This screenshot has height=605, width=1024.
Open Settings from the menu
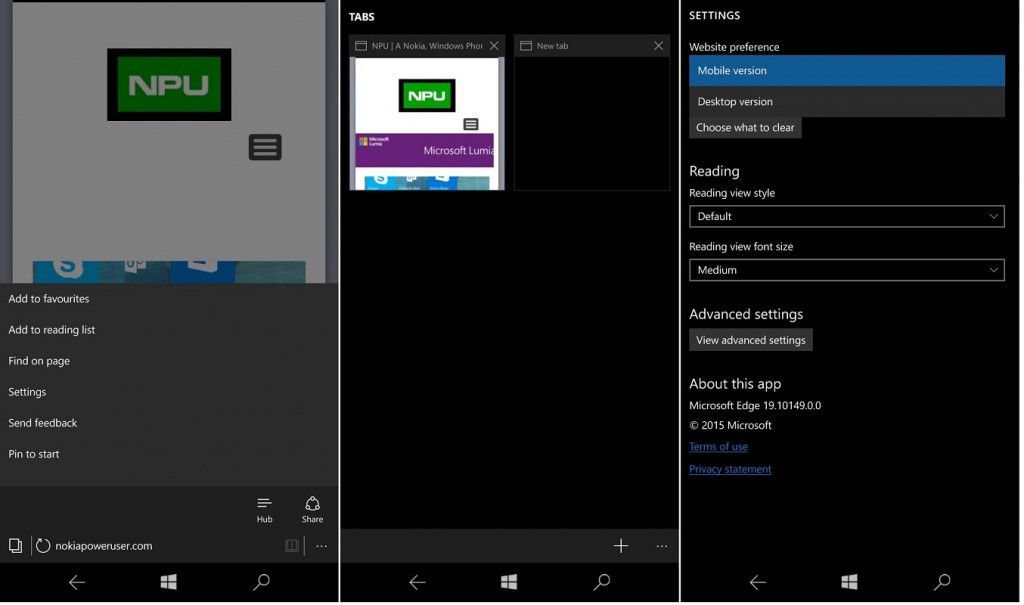pyautogui.click(x=27, y=392)
